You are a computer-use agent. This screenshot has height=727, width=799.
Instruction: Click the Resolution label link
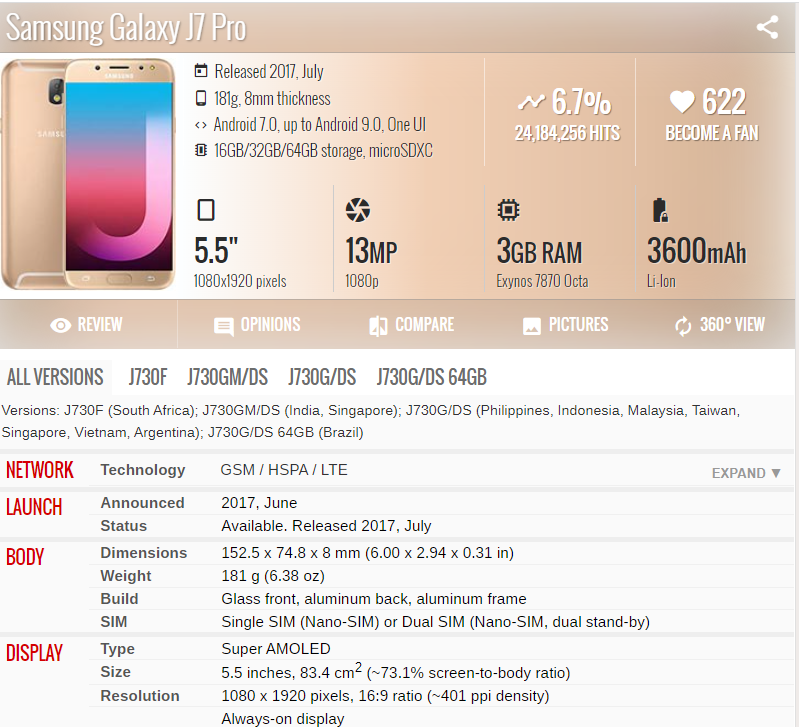140,696
